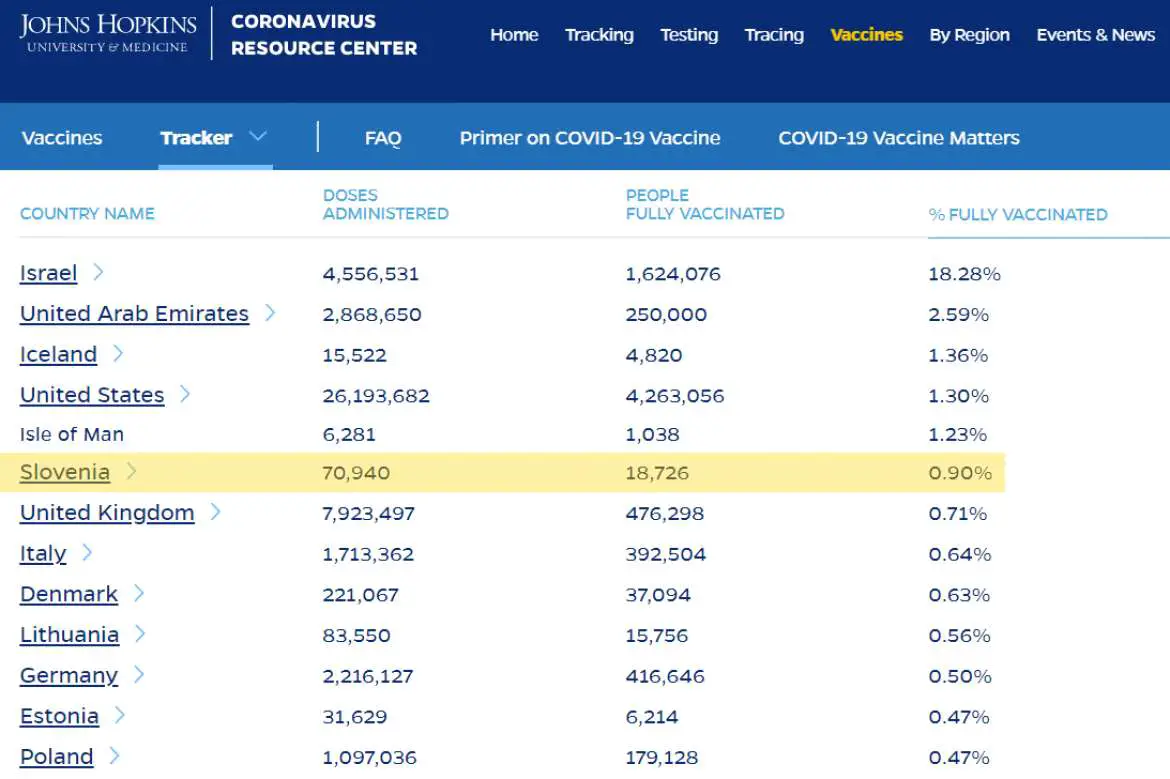Expand the chevron next to Italy
The height and width of the screenshot is (779, 1170).
87,552
